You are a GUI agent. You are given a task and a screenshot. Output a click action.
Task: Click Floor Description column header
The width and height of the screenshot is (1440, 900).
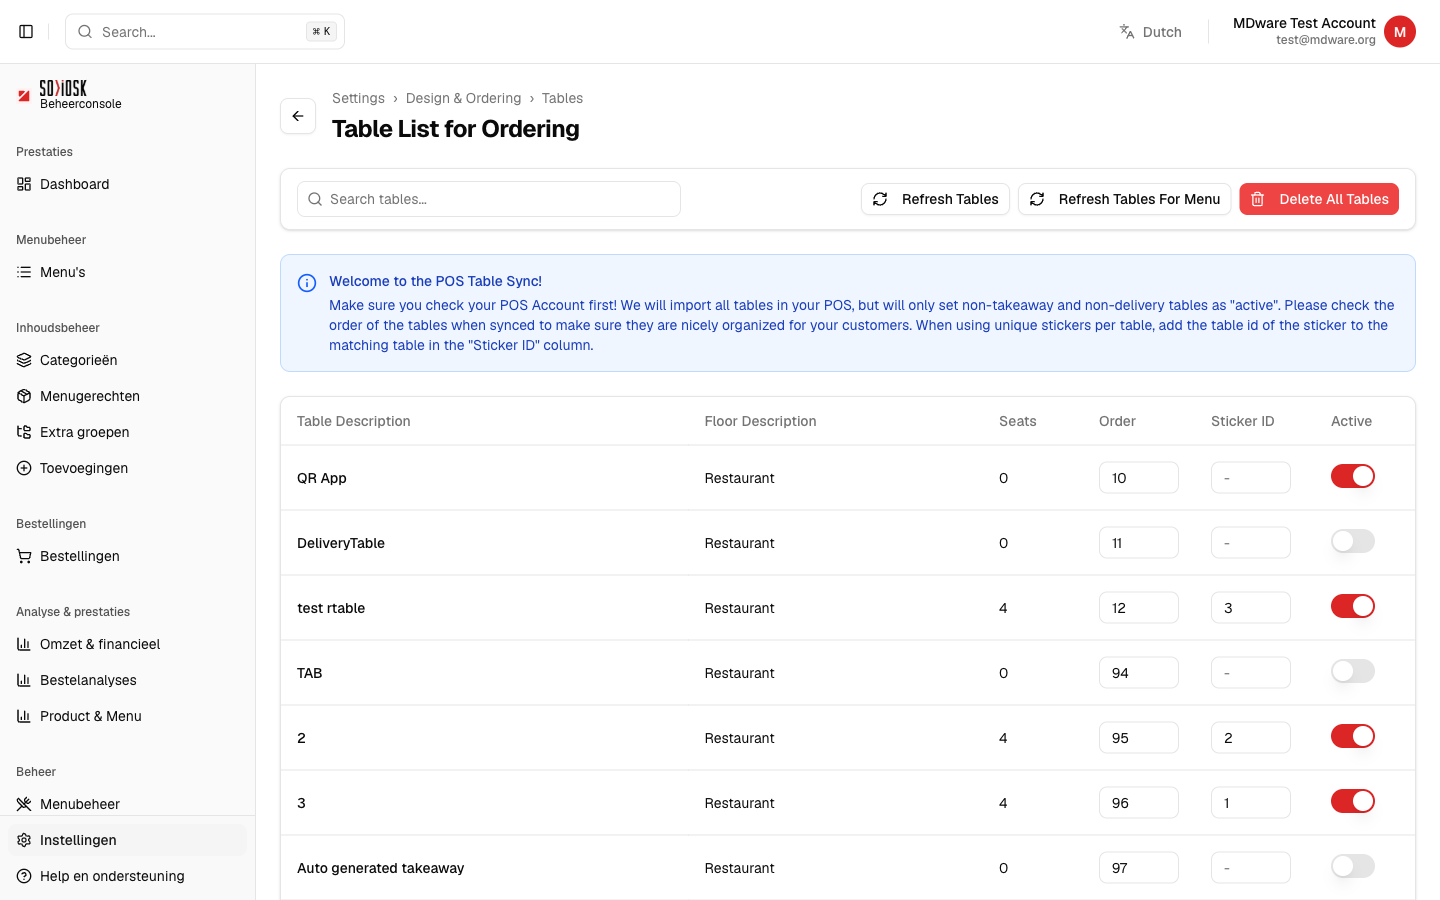pyautogui.click(x=760, y=421)
